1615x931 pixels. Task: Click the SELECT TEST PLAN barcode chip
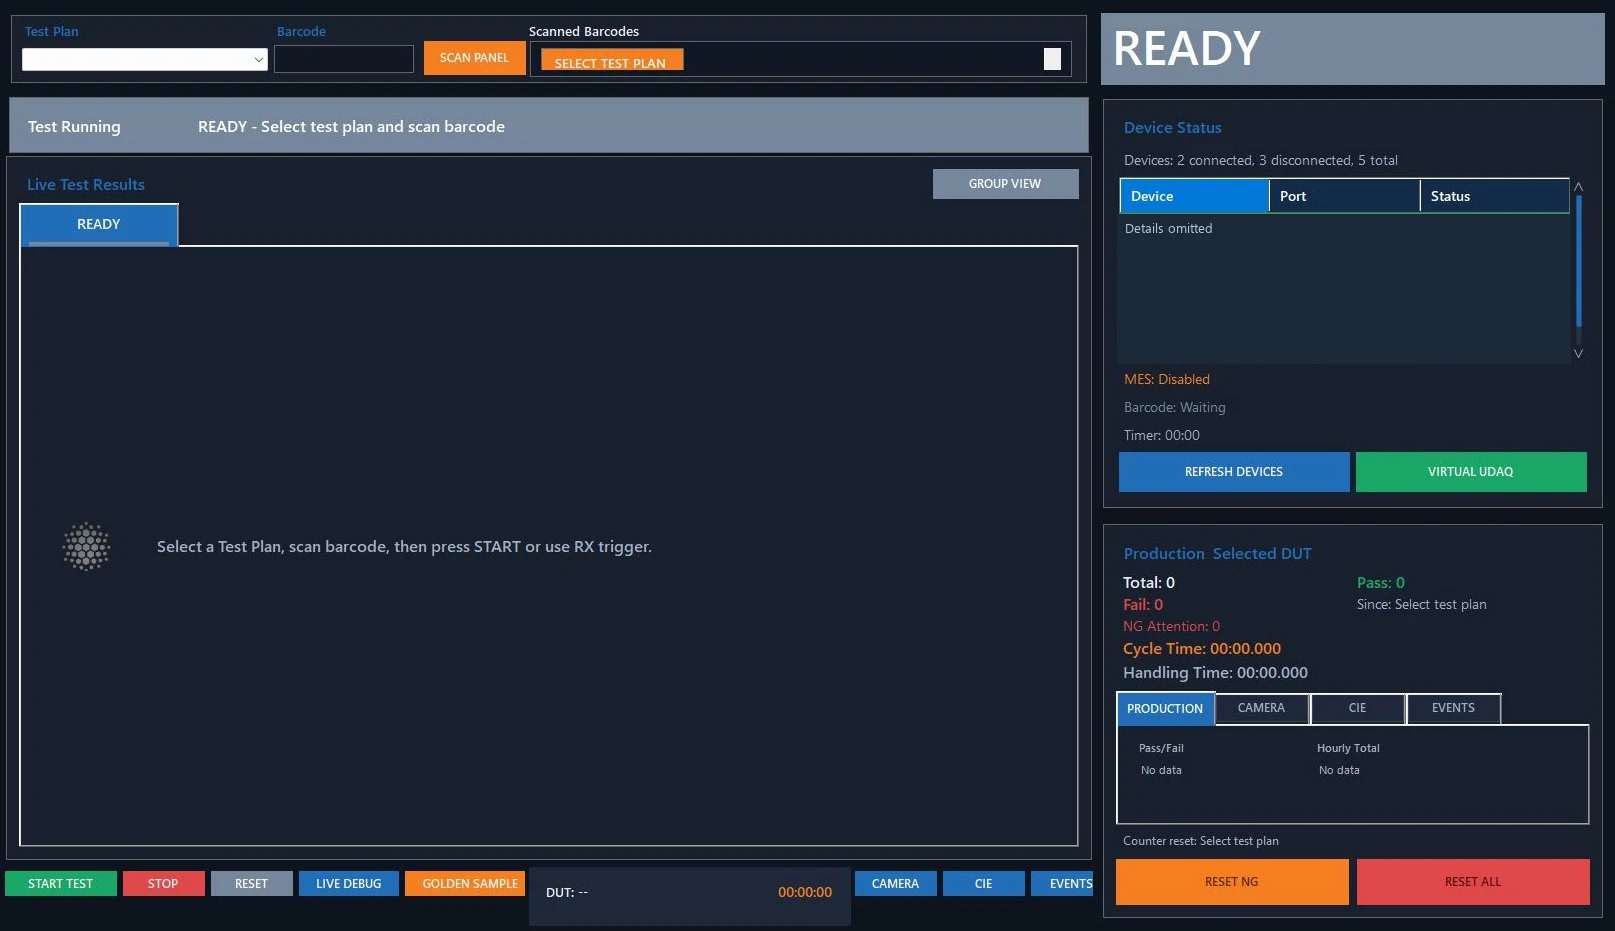tap(611, 61)
